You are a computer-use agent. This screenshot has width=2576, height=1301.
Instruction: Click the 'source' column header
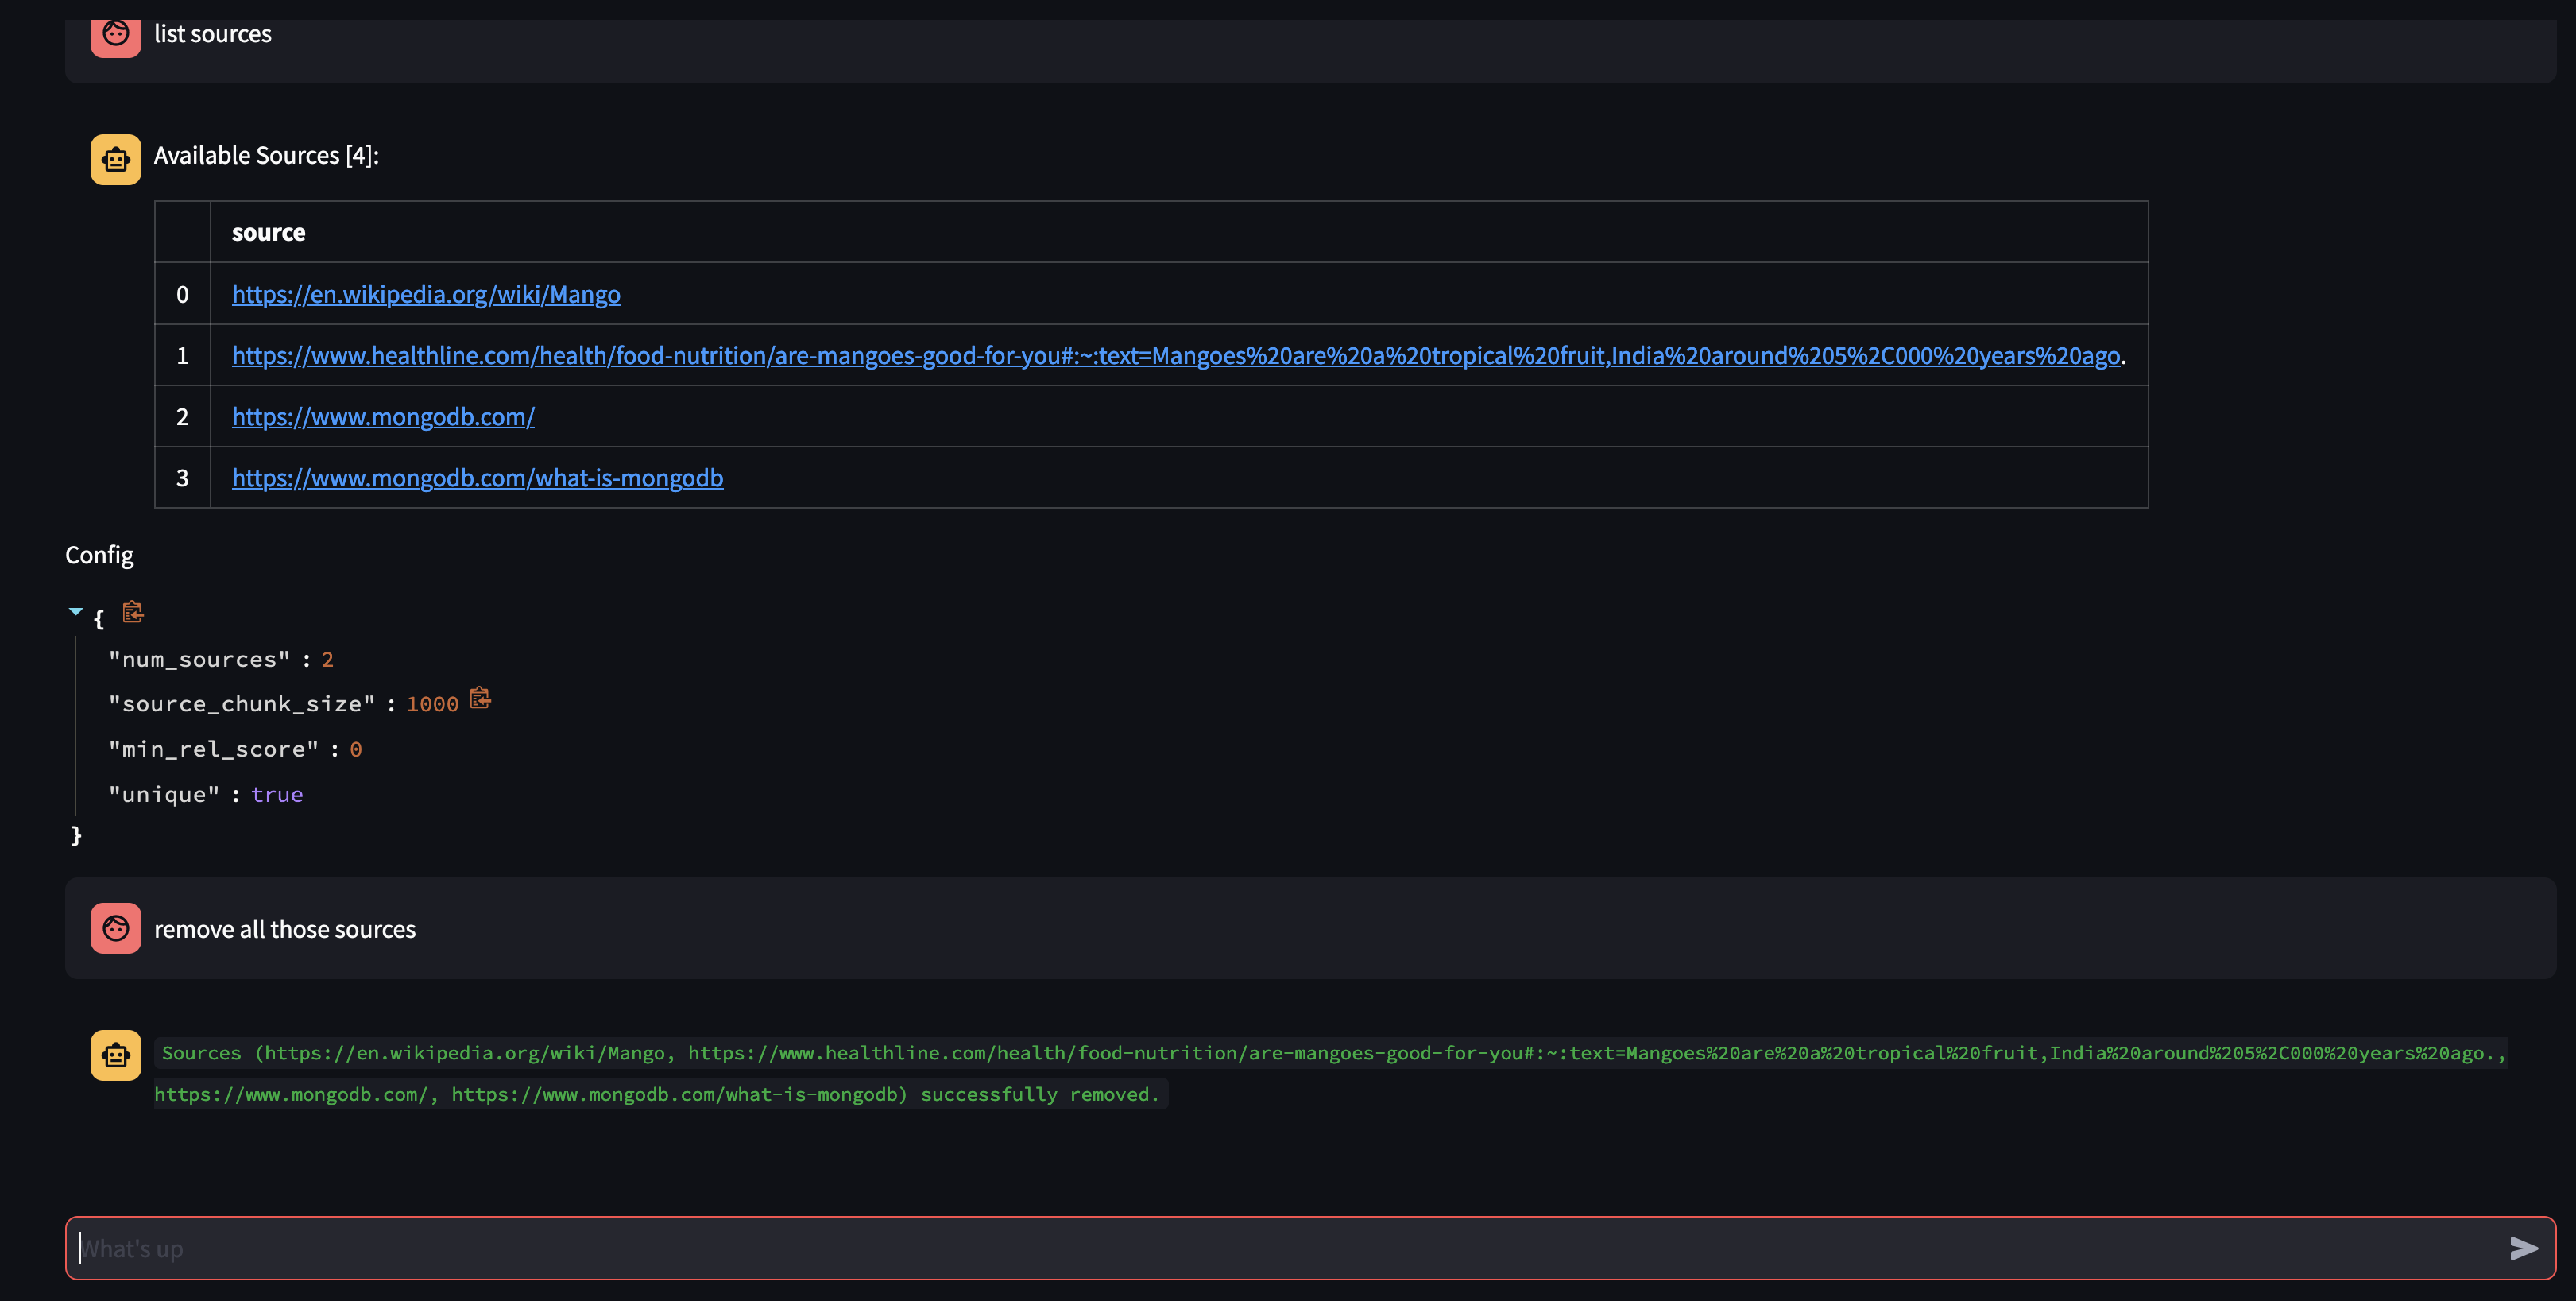pyautogui.click(x=268, y=232)
